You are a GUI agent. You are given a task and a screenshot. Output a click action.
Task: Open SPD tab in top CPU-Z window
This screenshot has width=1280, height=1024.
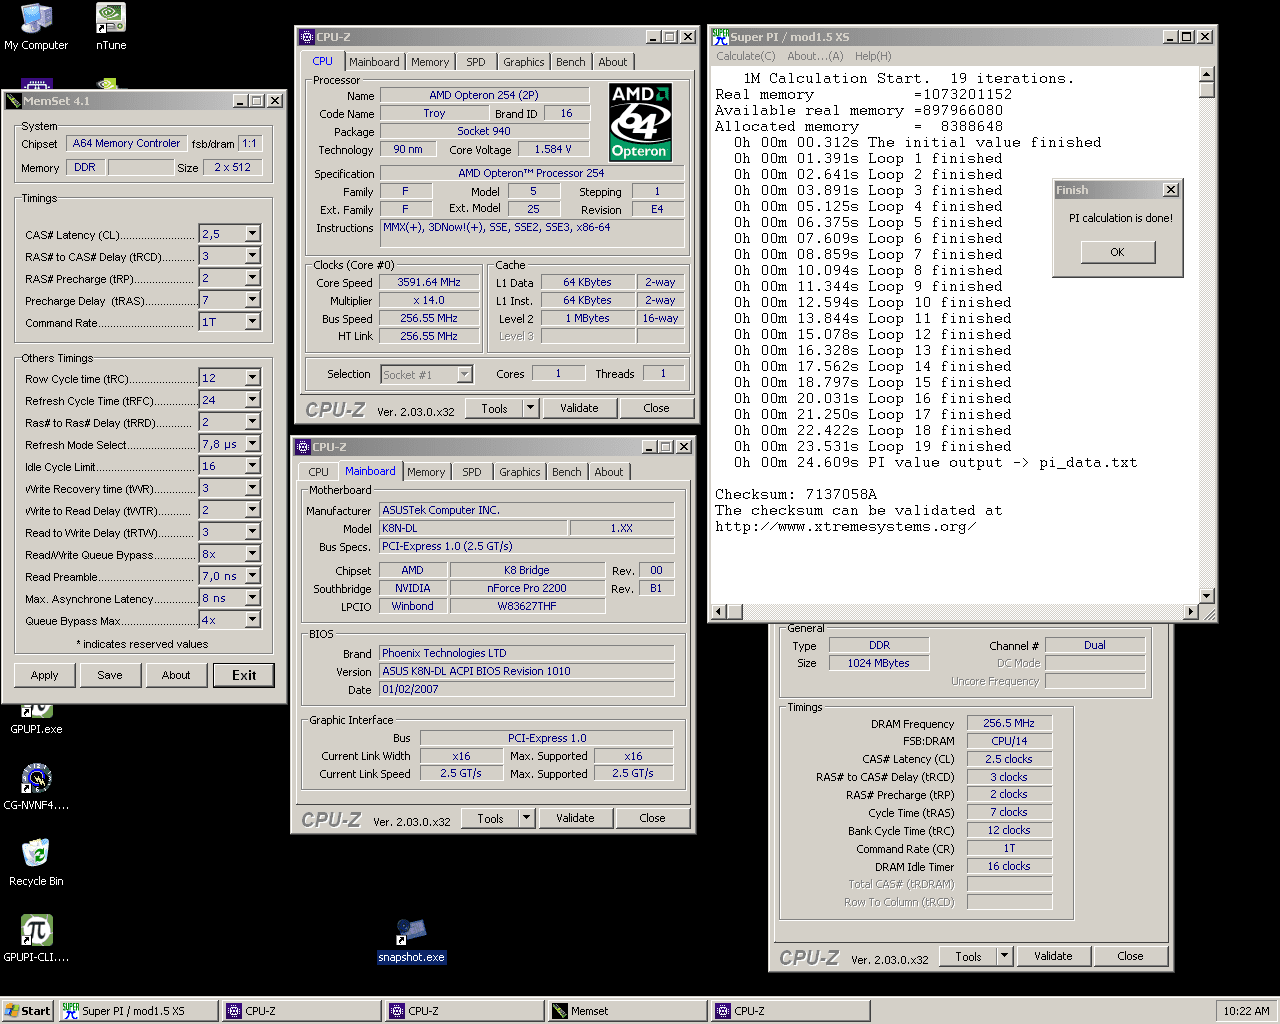pos(476,62)
